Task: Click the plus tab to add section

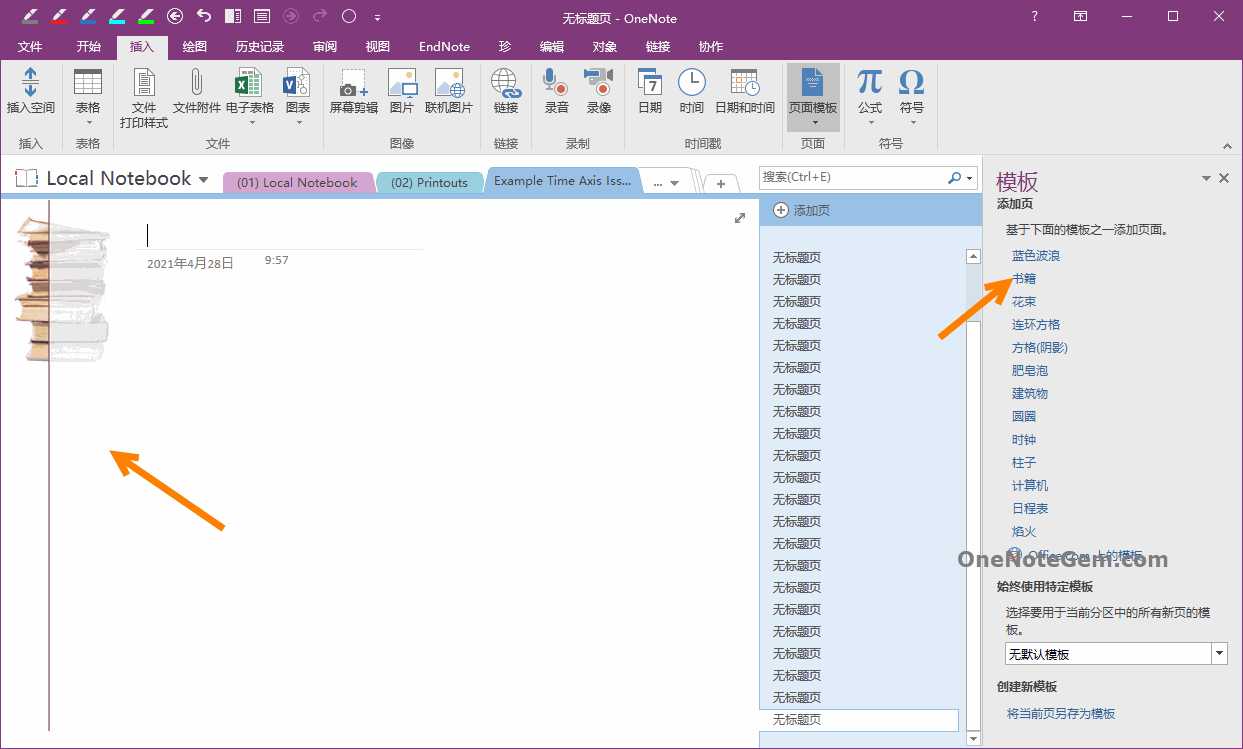Action: coord(721,184)
